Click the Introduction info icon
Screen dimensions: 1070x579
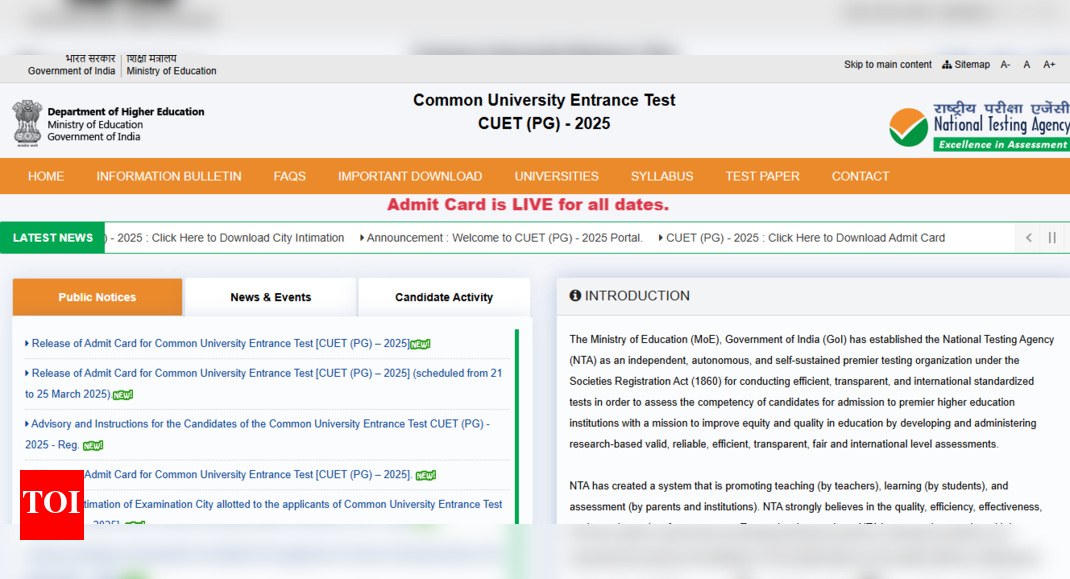tap(575, 296)
